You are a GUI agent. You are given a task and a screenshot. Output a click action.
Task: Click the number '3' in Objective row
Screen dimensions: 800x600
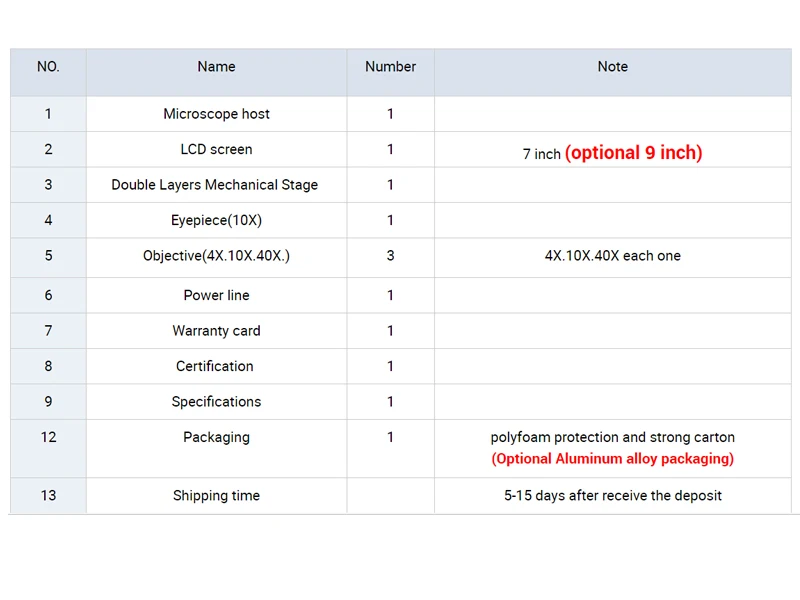[390, 256]
